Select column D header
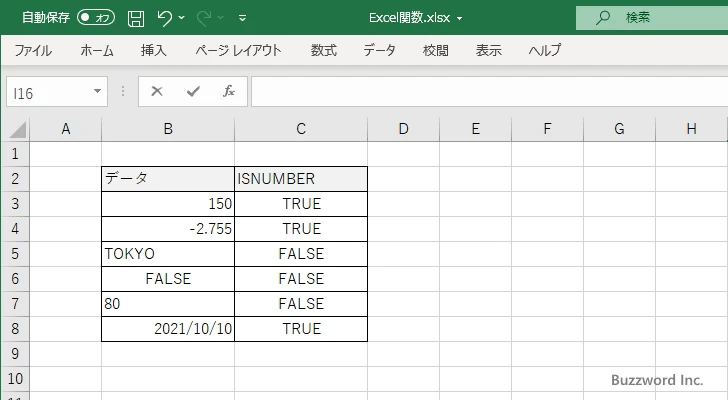728x400 pixels. click(403, 129)
